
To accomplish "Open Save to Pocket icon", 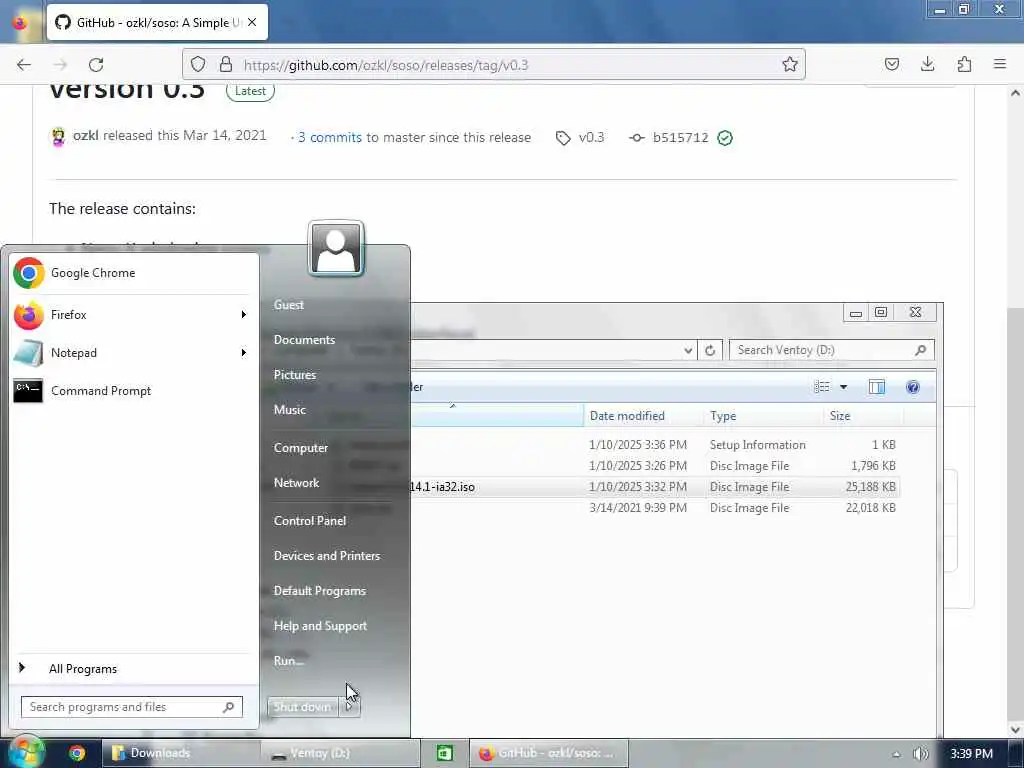I will (891, 65).
